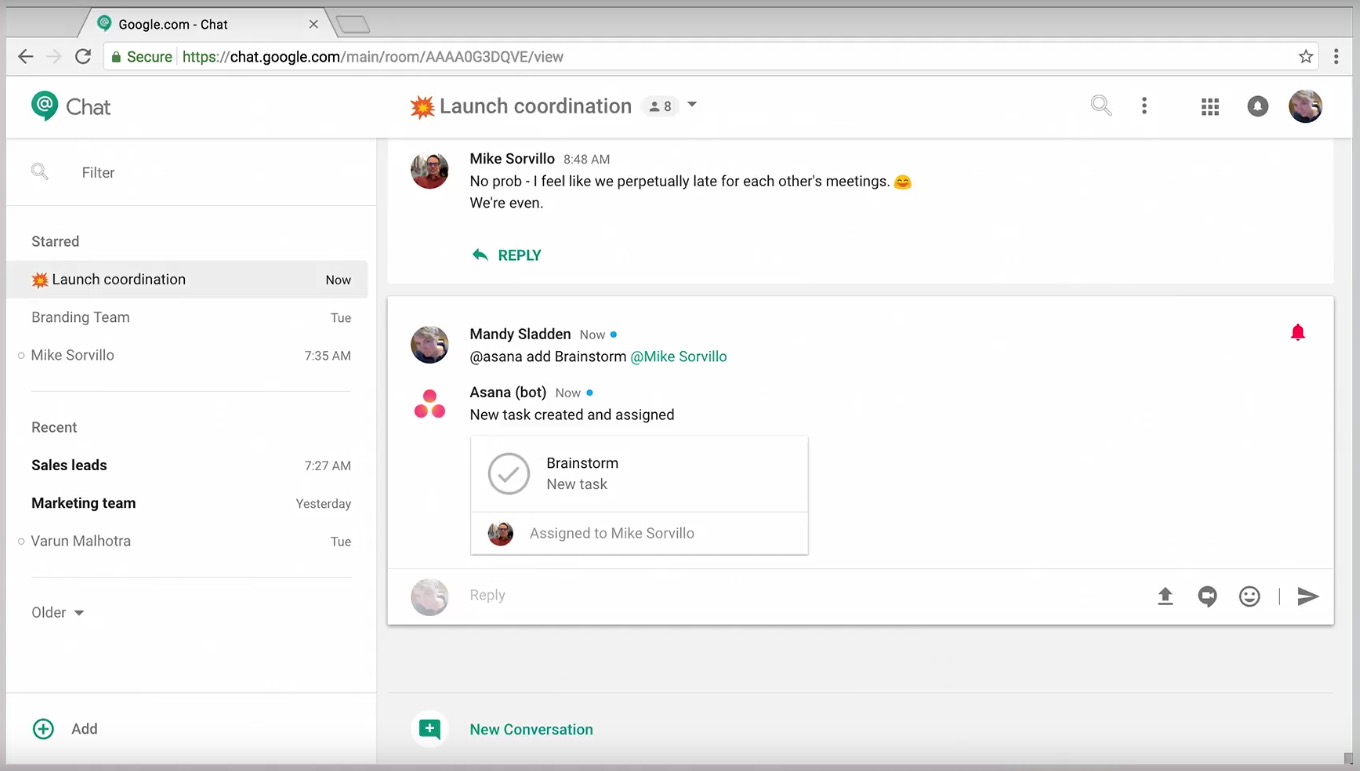Mark the Brainstorm task complete checkmark

pyautogui.click(x=509, y=474)
